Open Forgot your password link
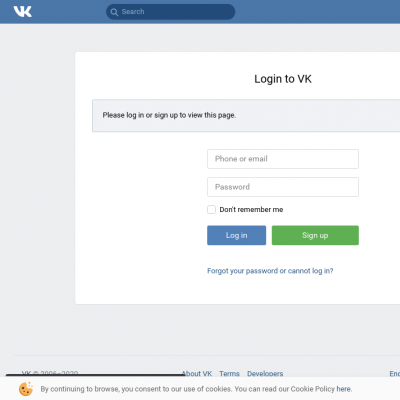Viewport: 400px width, 400px height. 270,271
